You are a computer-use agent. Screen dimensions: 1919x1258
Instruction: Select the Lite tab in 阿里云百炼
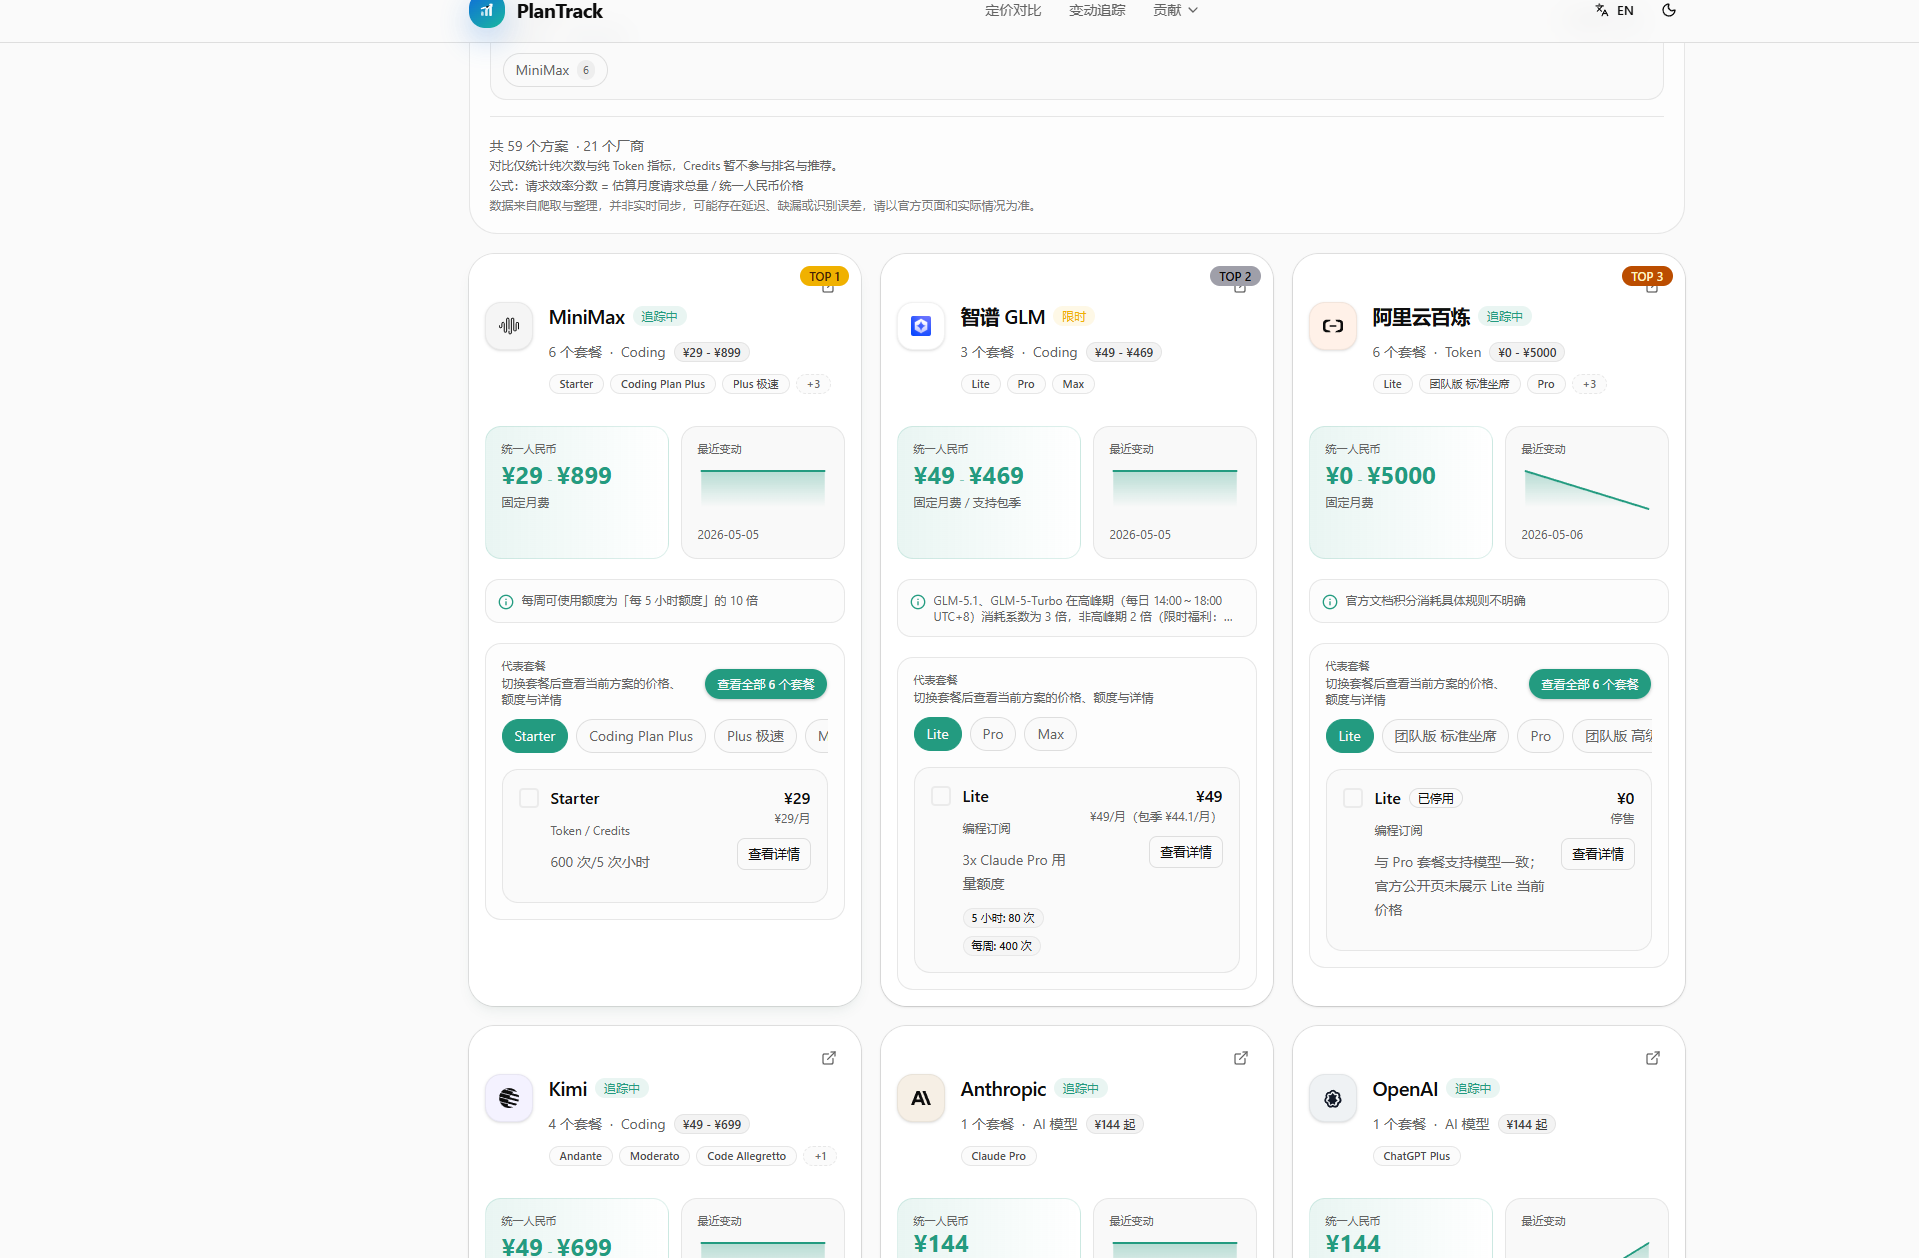(1350, 736)
